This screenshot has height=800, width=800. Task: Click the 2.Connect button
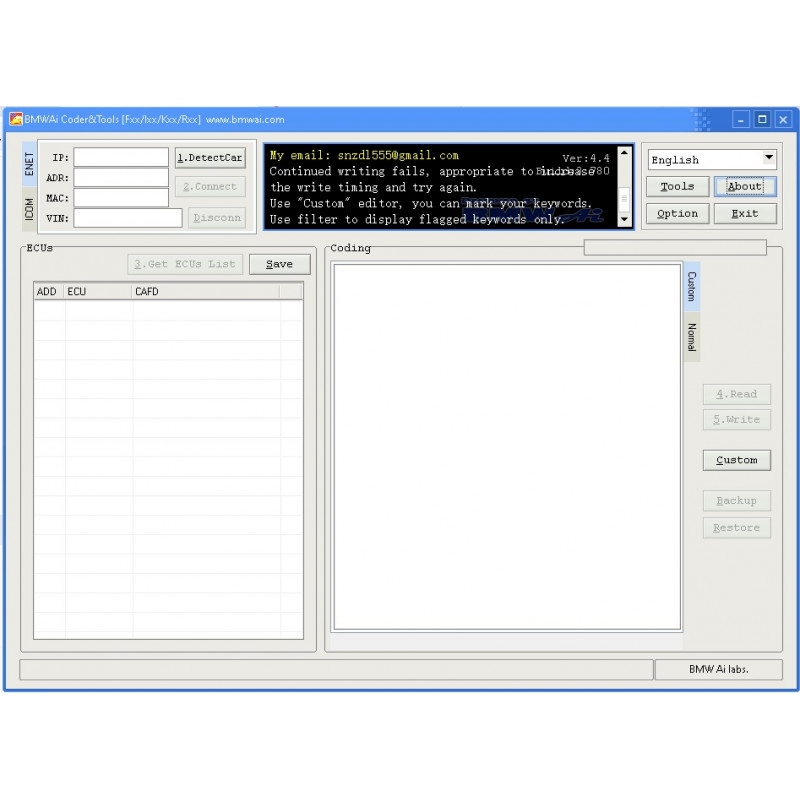click(209, 186)
